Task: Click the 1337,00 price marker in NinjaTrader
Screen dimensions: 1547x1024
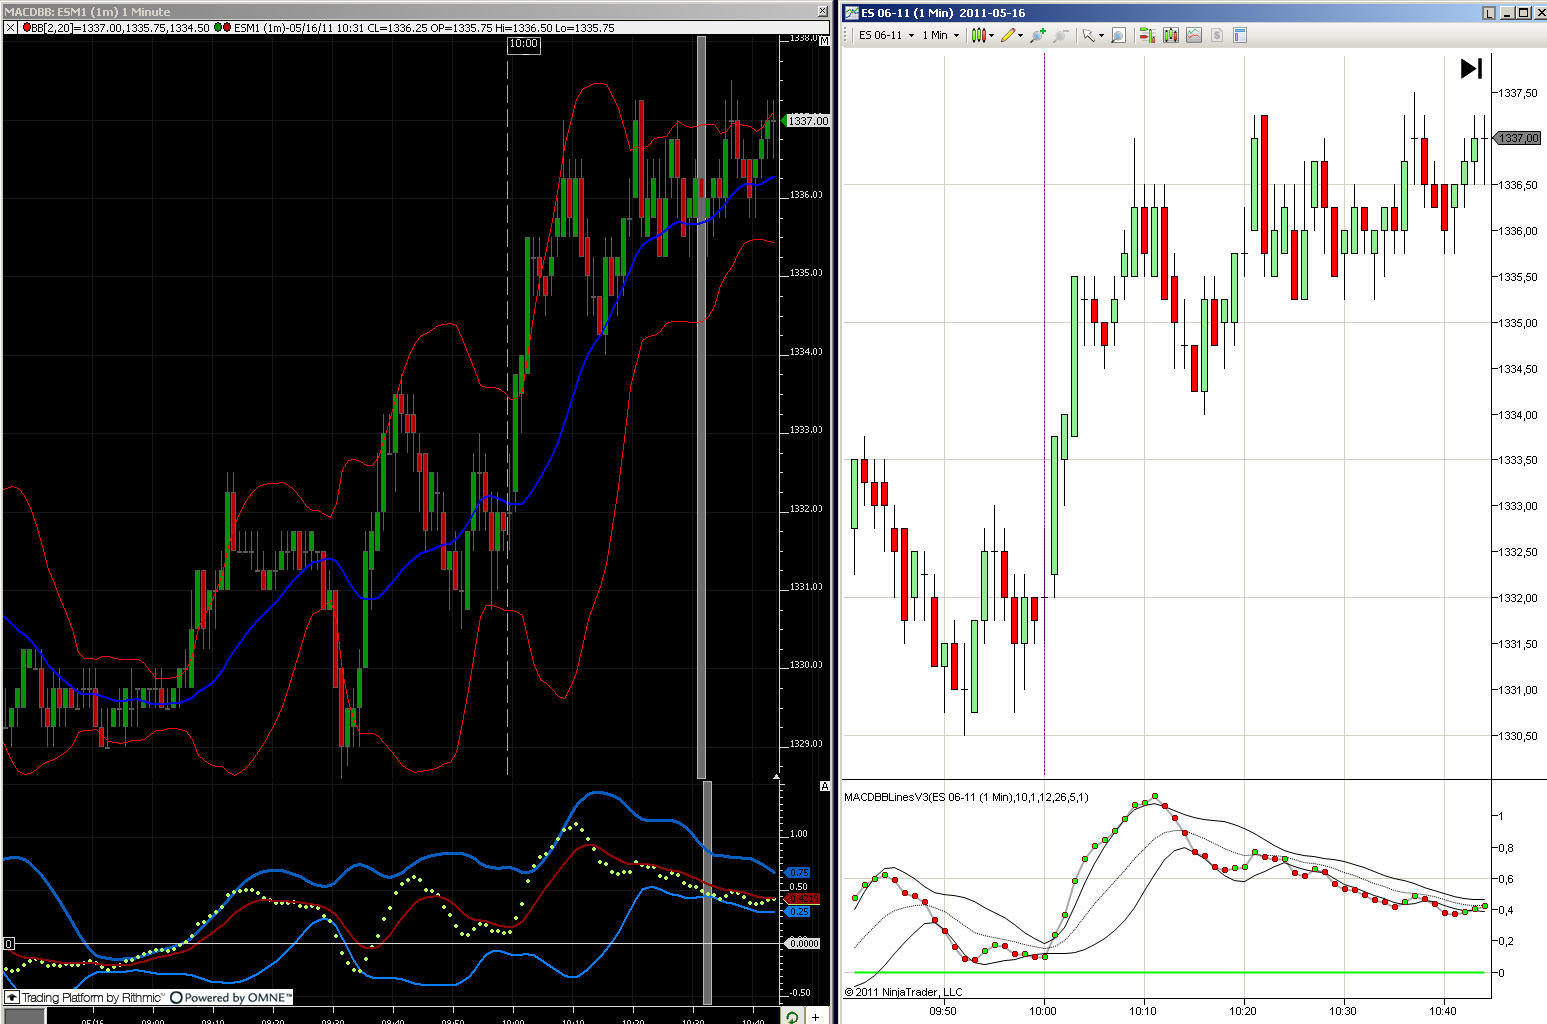Action: click(1518, 138)
